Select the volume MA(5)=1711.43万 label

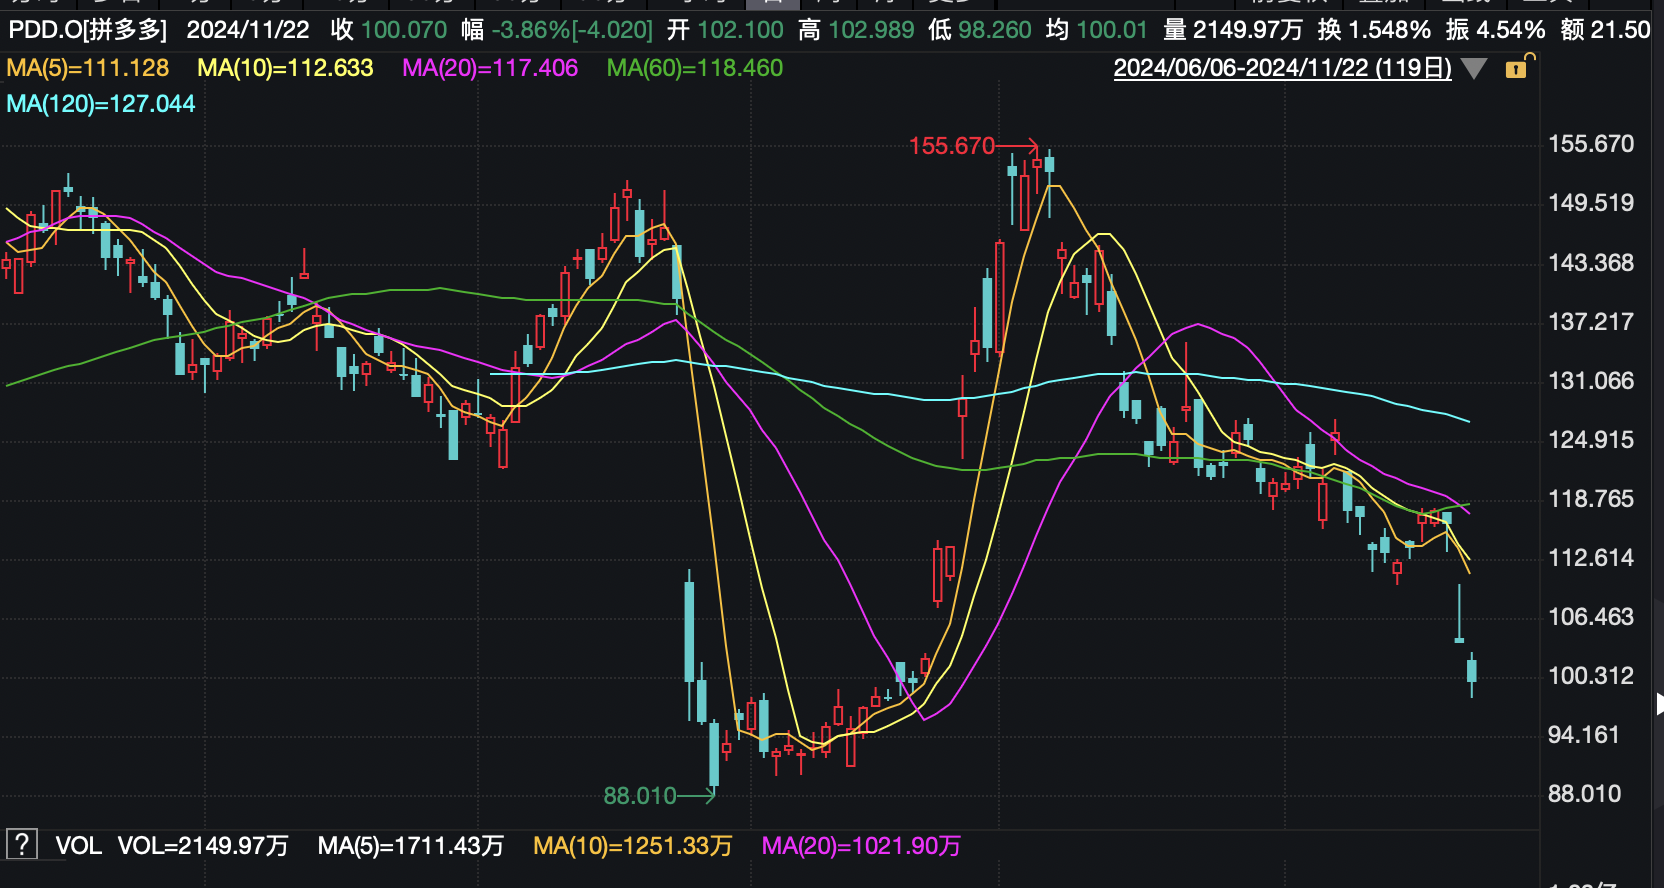tap(411, 846)
